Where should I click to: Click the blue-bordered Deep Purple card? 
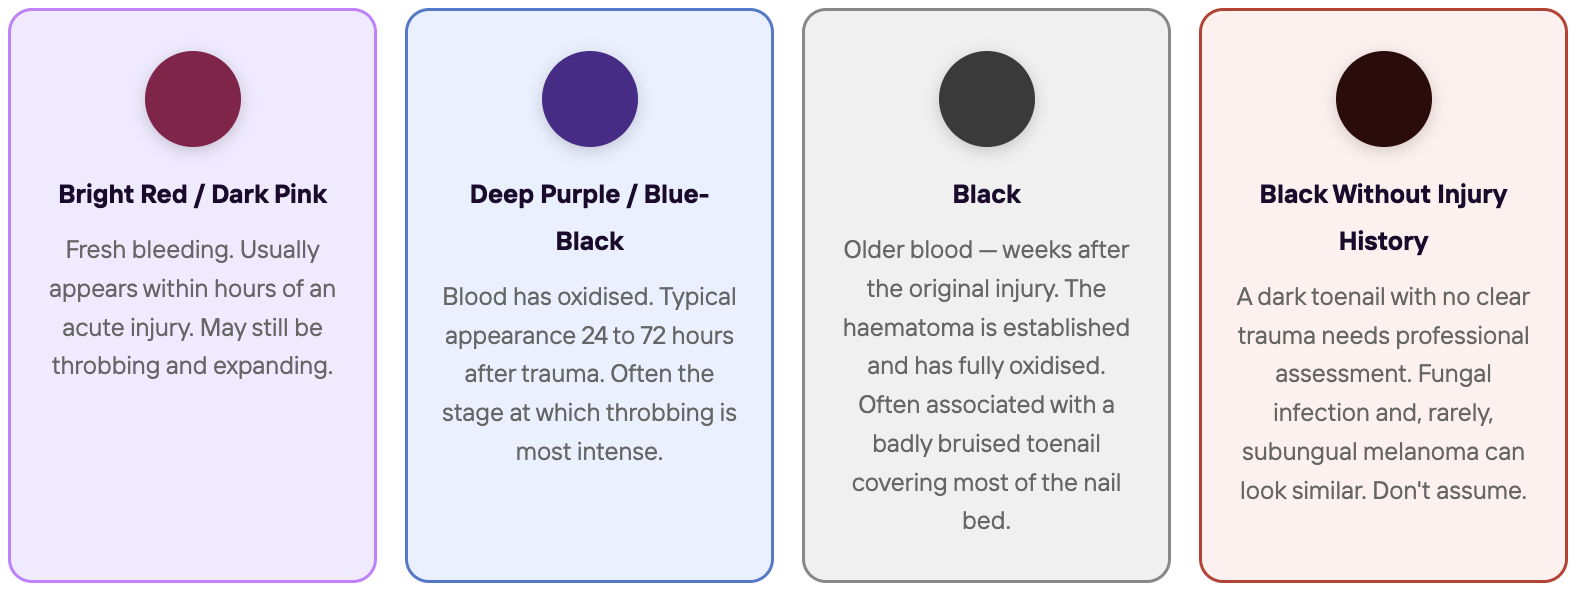590,296
